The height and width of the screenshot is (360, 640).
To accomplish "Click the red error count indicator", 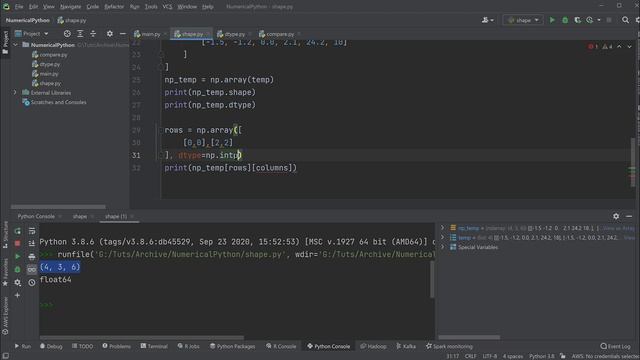I will pos(593,47).
